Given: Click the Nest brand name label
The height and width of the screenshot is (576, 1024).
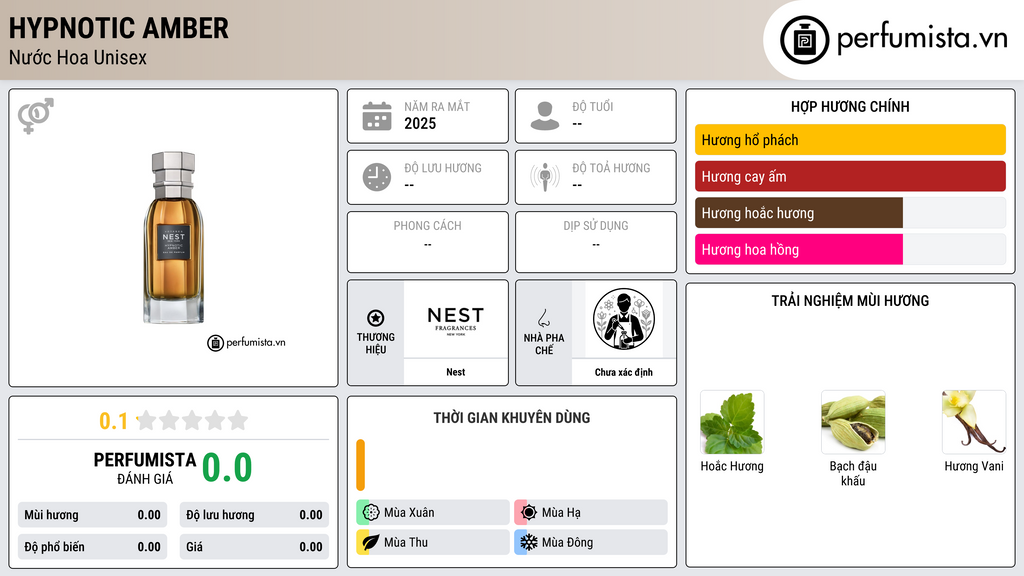Looking at the screenshot, I should tap(456, 372).
